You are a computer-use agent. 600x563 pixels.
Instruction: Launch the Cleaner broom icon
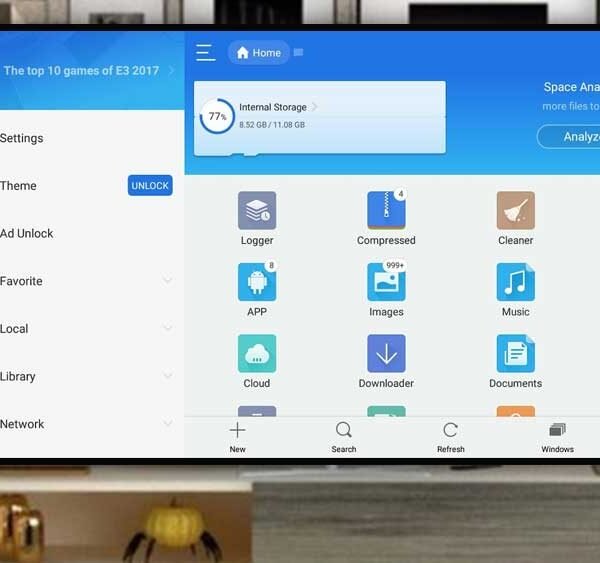point(515,210)
